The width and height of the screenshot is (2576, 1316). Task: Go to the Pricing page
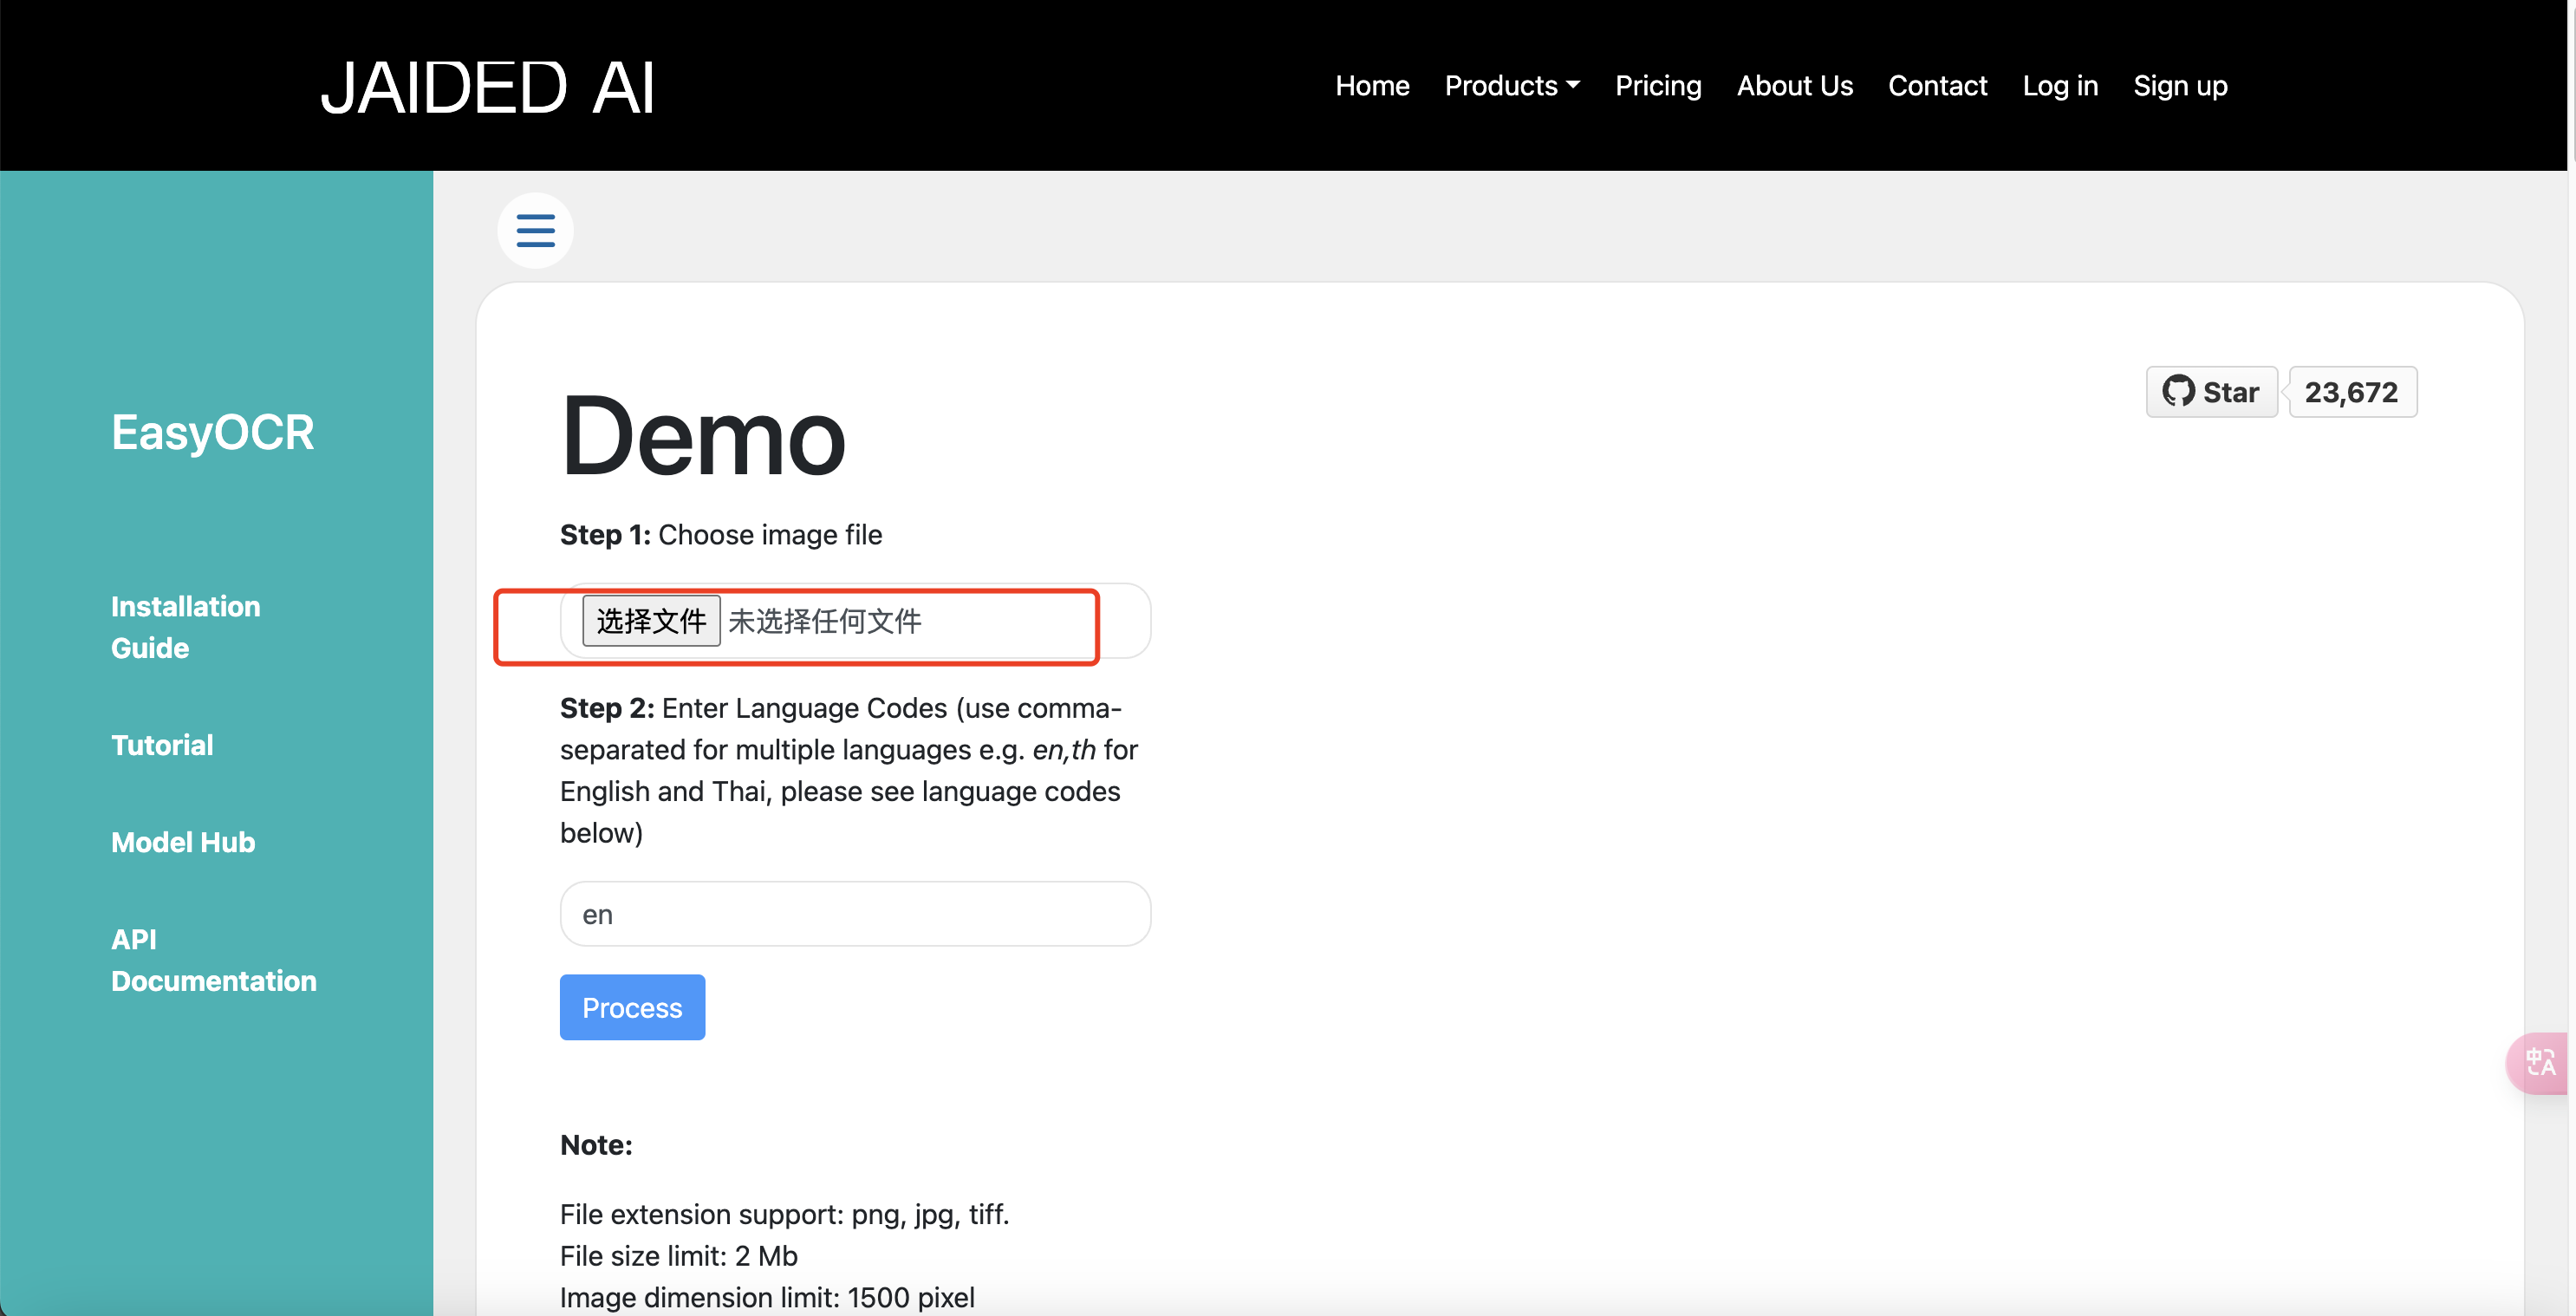[1657, 86]
